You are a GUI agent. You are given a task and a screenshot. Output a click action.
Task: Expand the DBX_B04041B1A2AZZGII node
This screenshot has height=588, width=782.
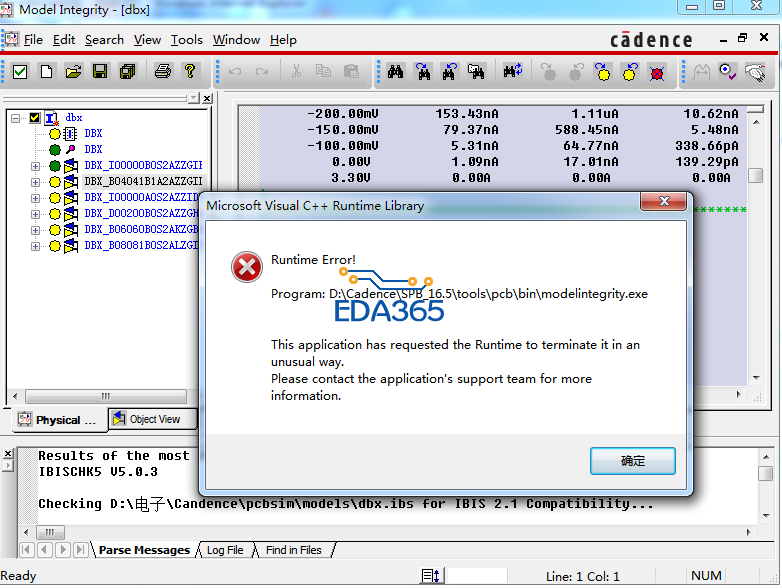click(35, 182)
